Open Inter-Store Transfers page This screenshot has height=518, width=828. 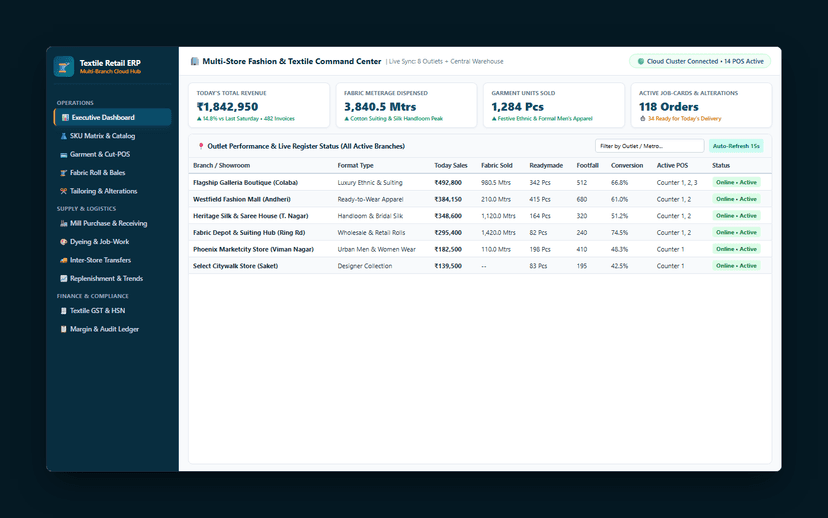click(x=112, y=260)
